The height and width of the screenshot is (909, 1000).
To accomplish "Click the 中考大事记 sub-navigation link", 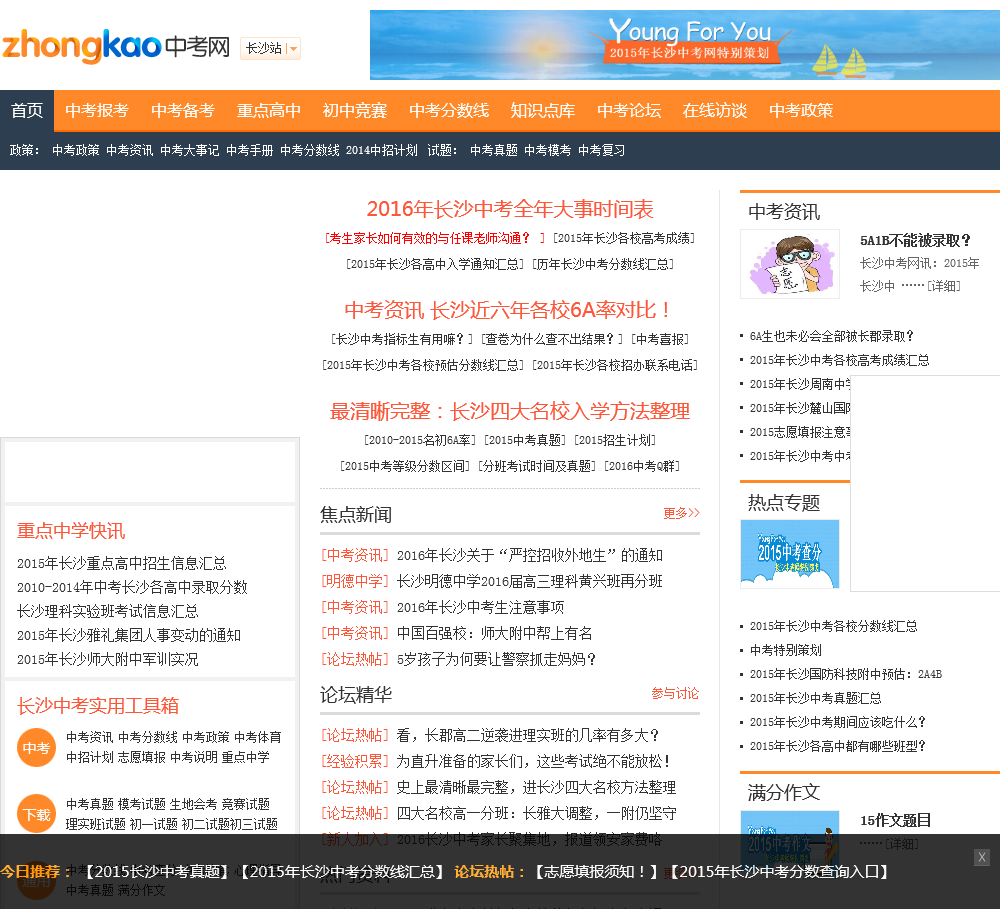I will coord(189,151).
